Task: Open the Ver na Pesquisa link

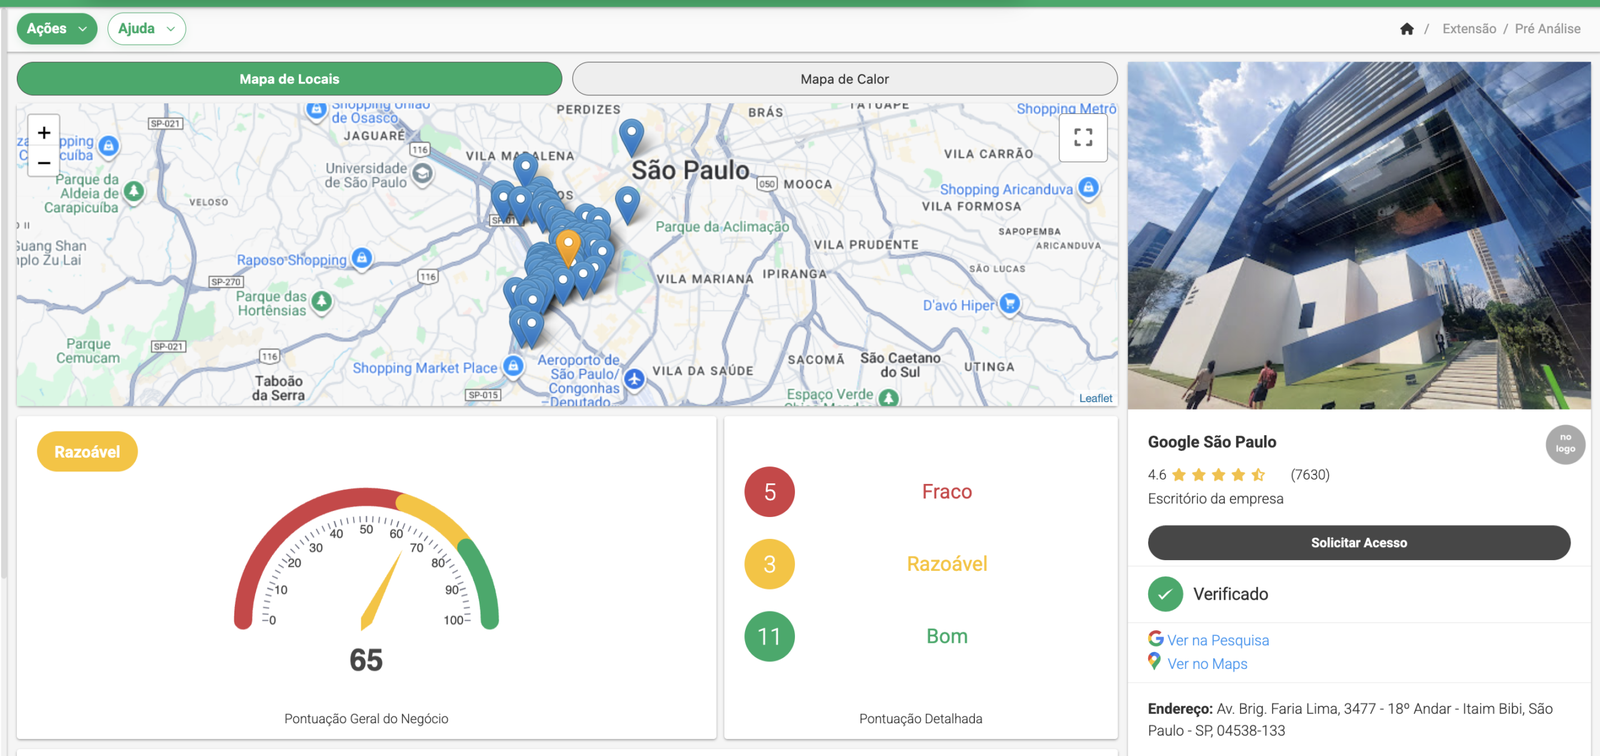Action: [1217, 640]
